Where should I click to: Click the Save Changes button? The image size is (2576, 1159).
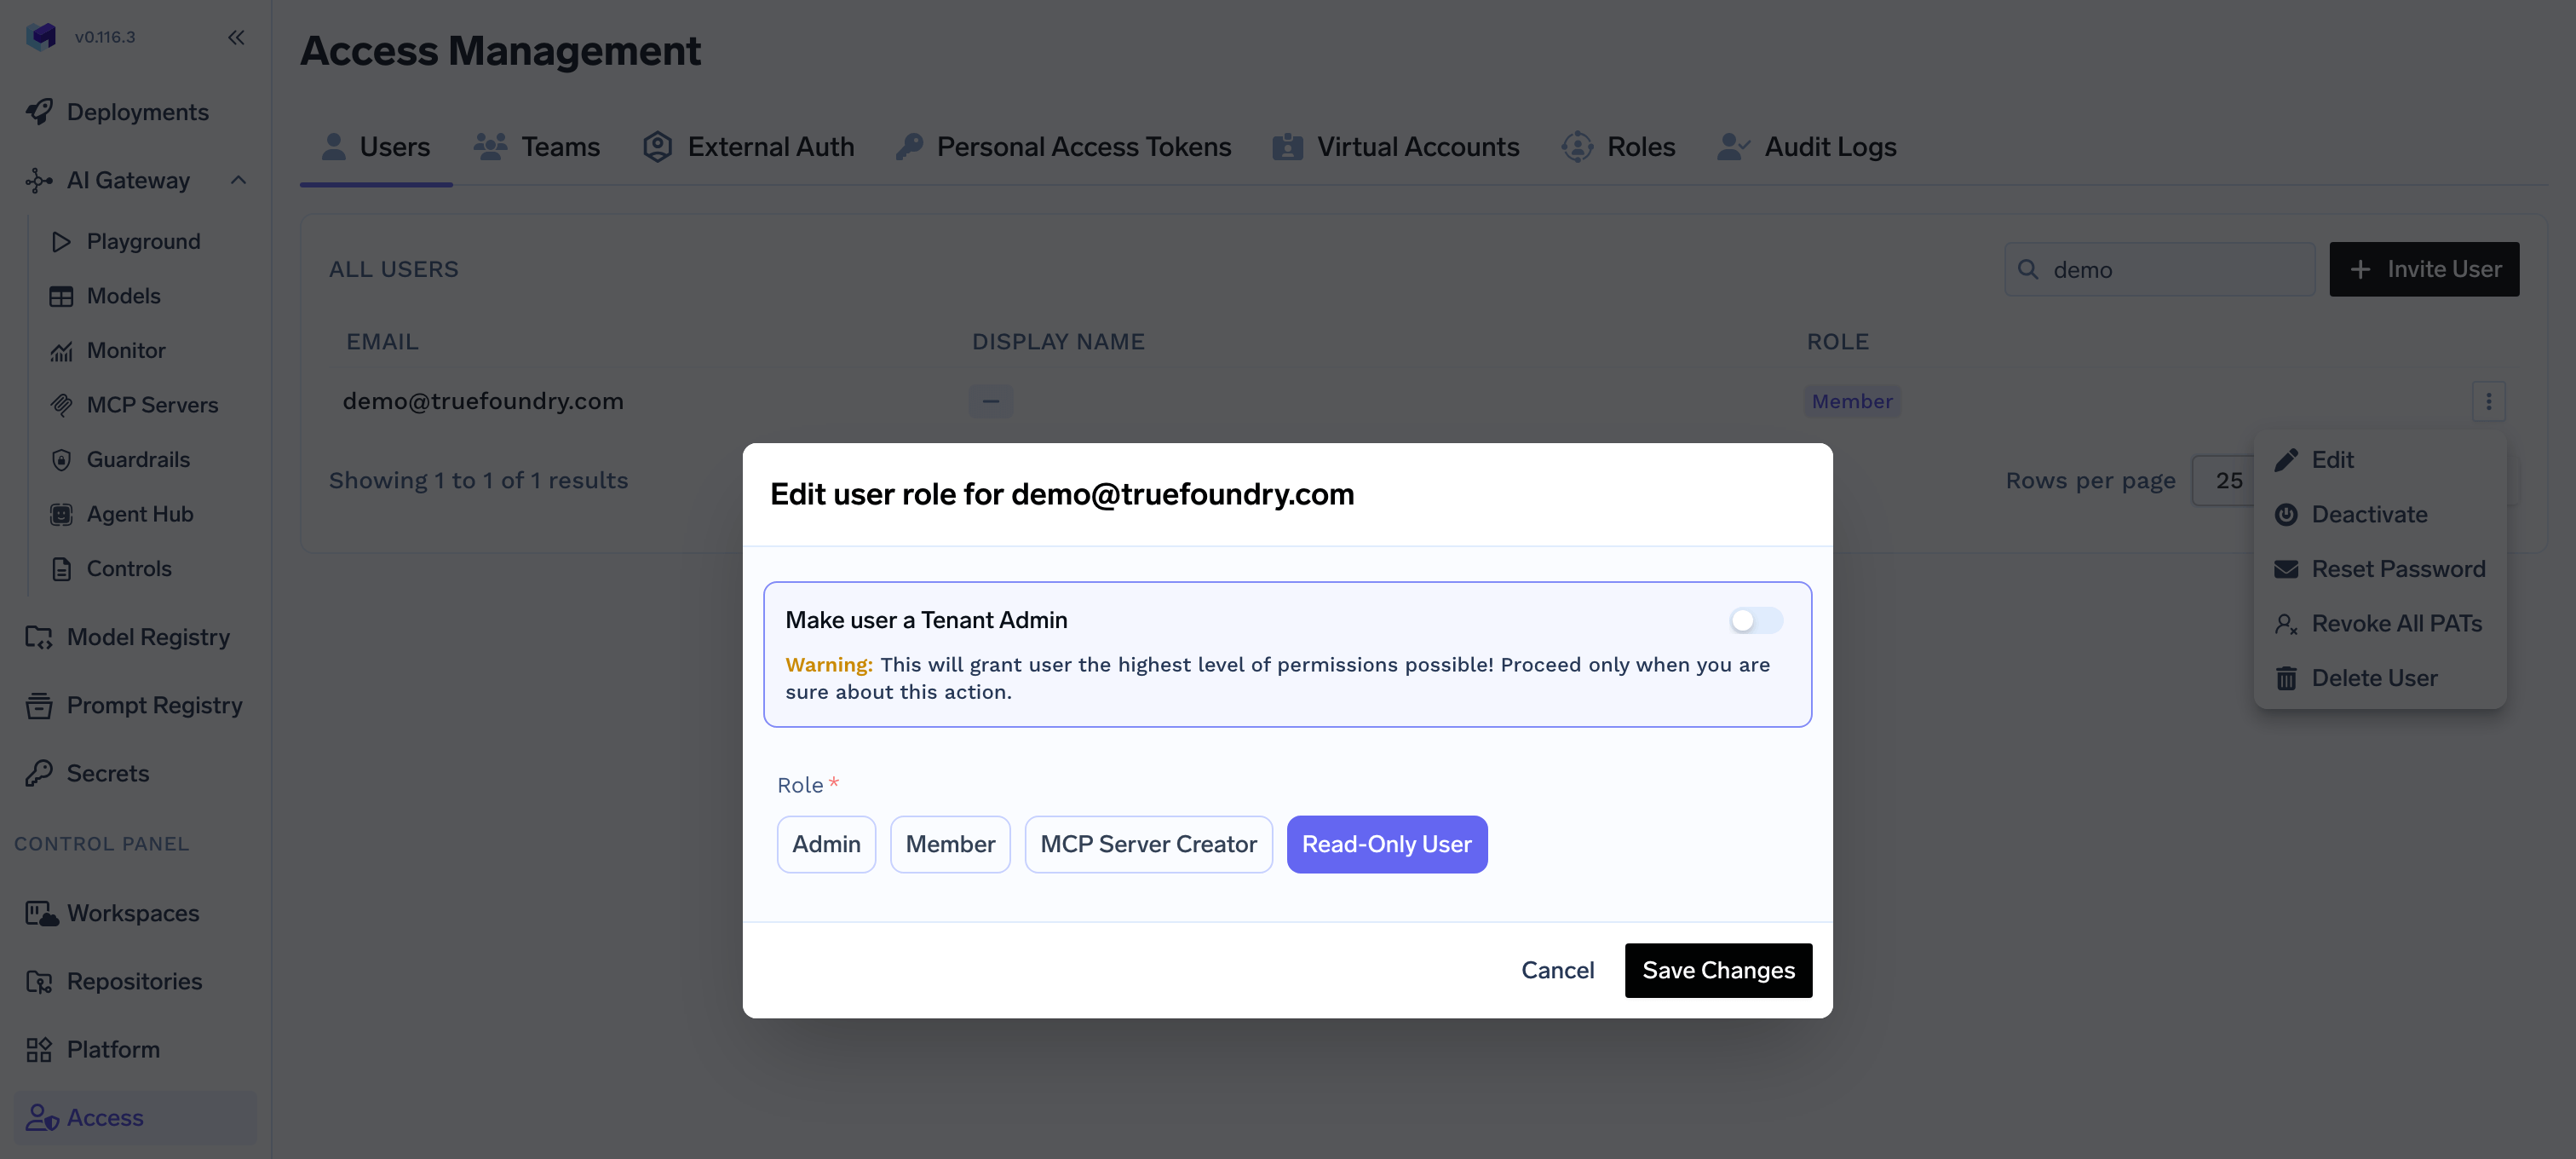(1718, 970)
